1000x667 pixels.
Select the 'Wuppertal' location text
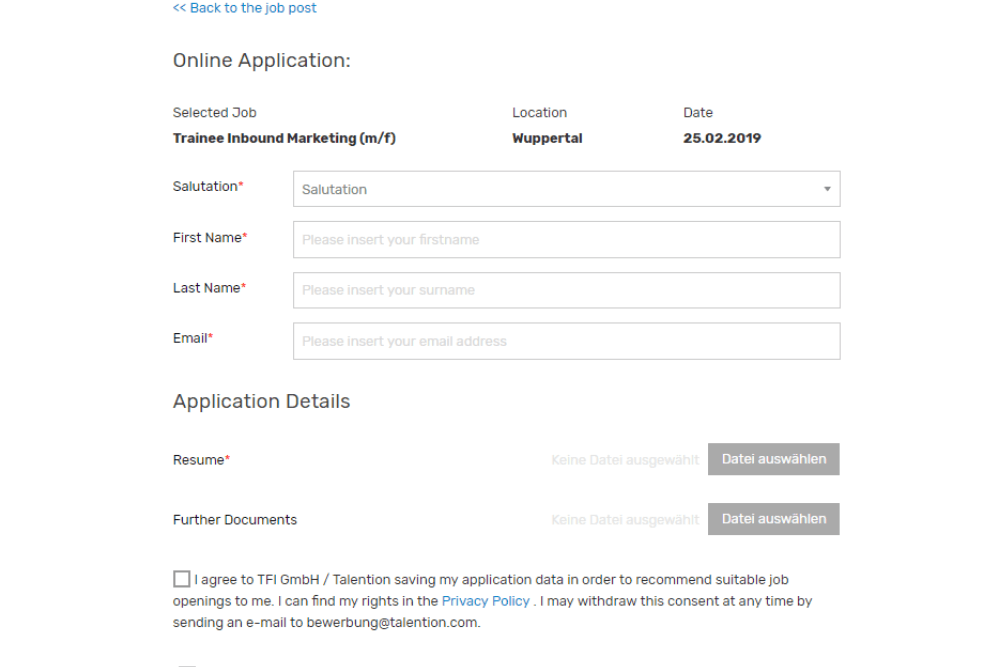pyautogui.click(x=547, y=138)
